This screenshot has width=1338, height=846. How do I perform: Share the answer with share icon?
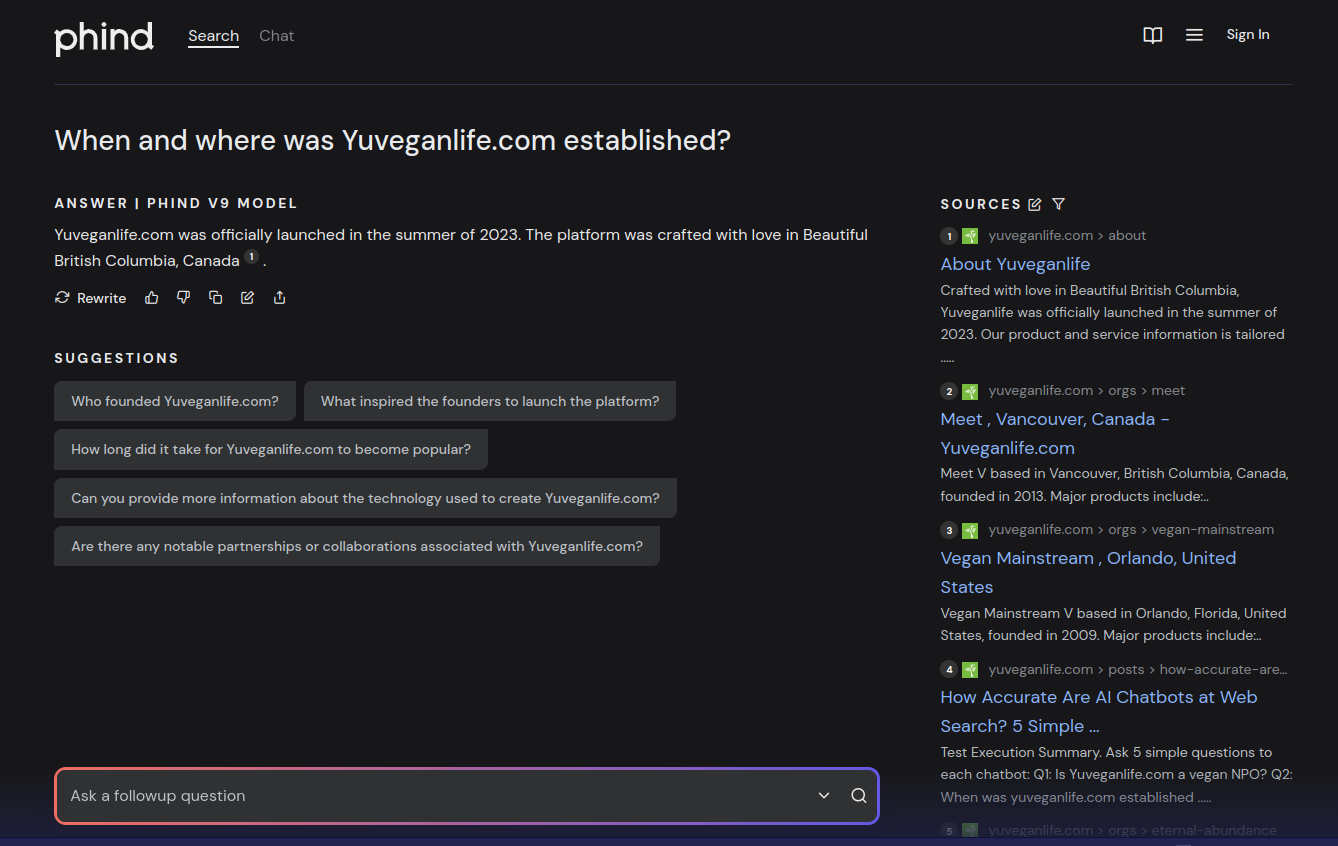tap(279, 297)
